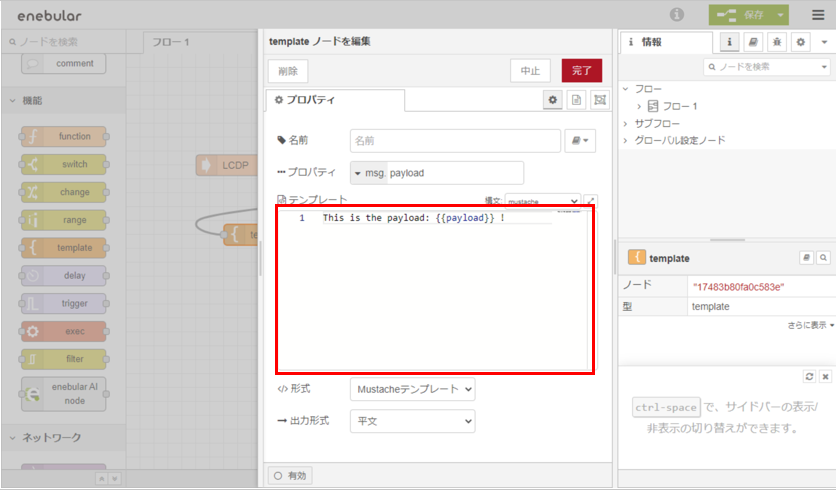This screenshot has width=836, height=490.
Task: Switch to the 情報 sidebar tab
Action: click(x=666, y=42)
